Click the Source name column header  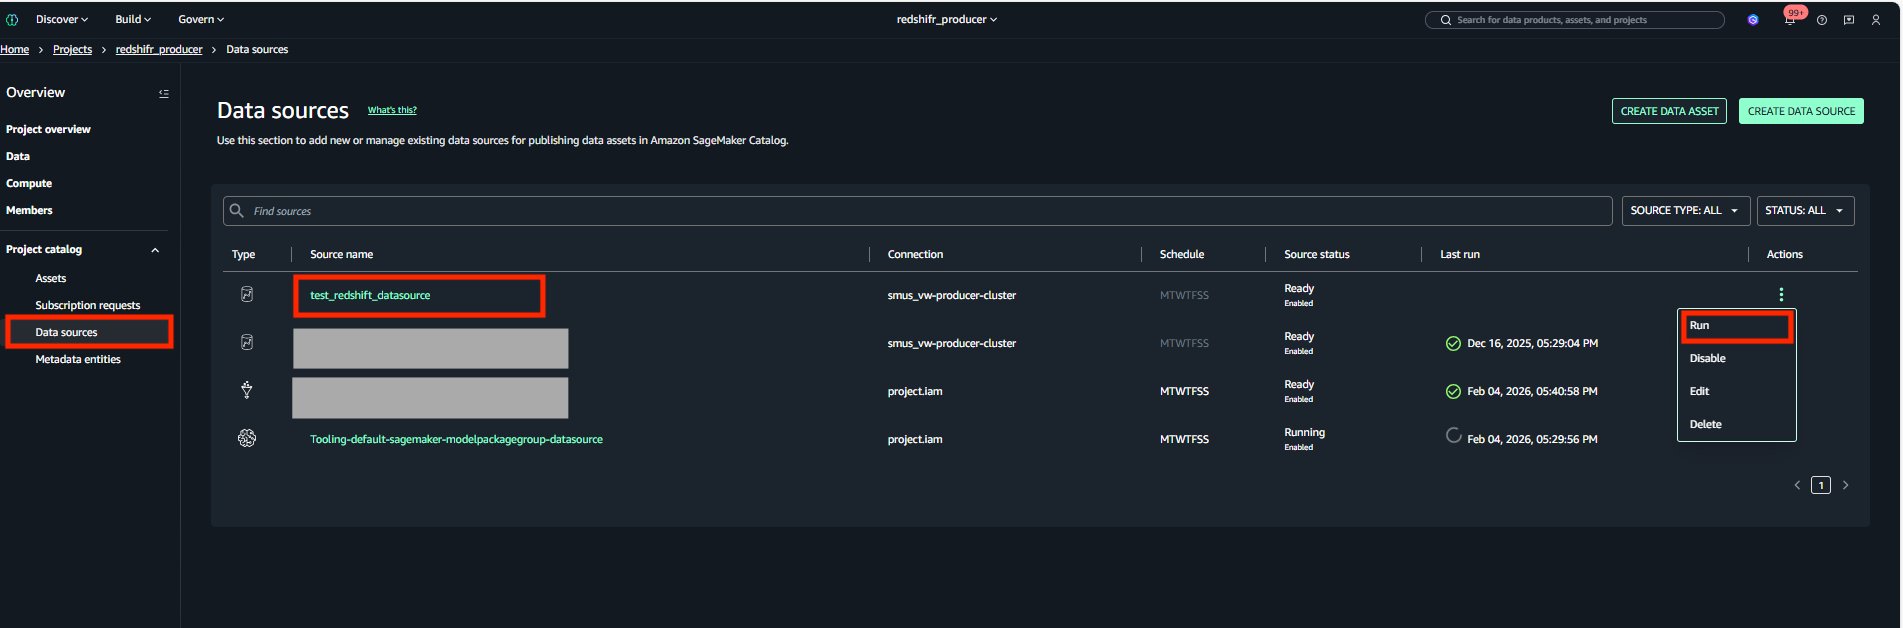pyautogui.click(x=341, y=254)
